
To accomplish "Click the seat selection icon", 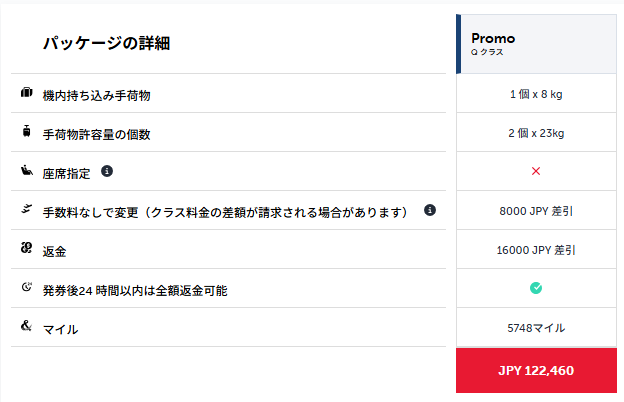I will point(27,170).
